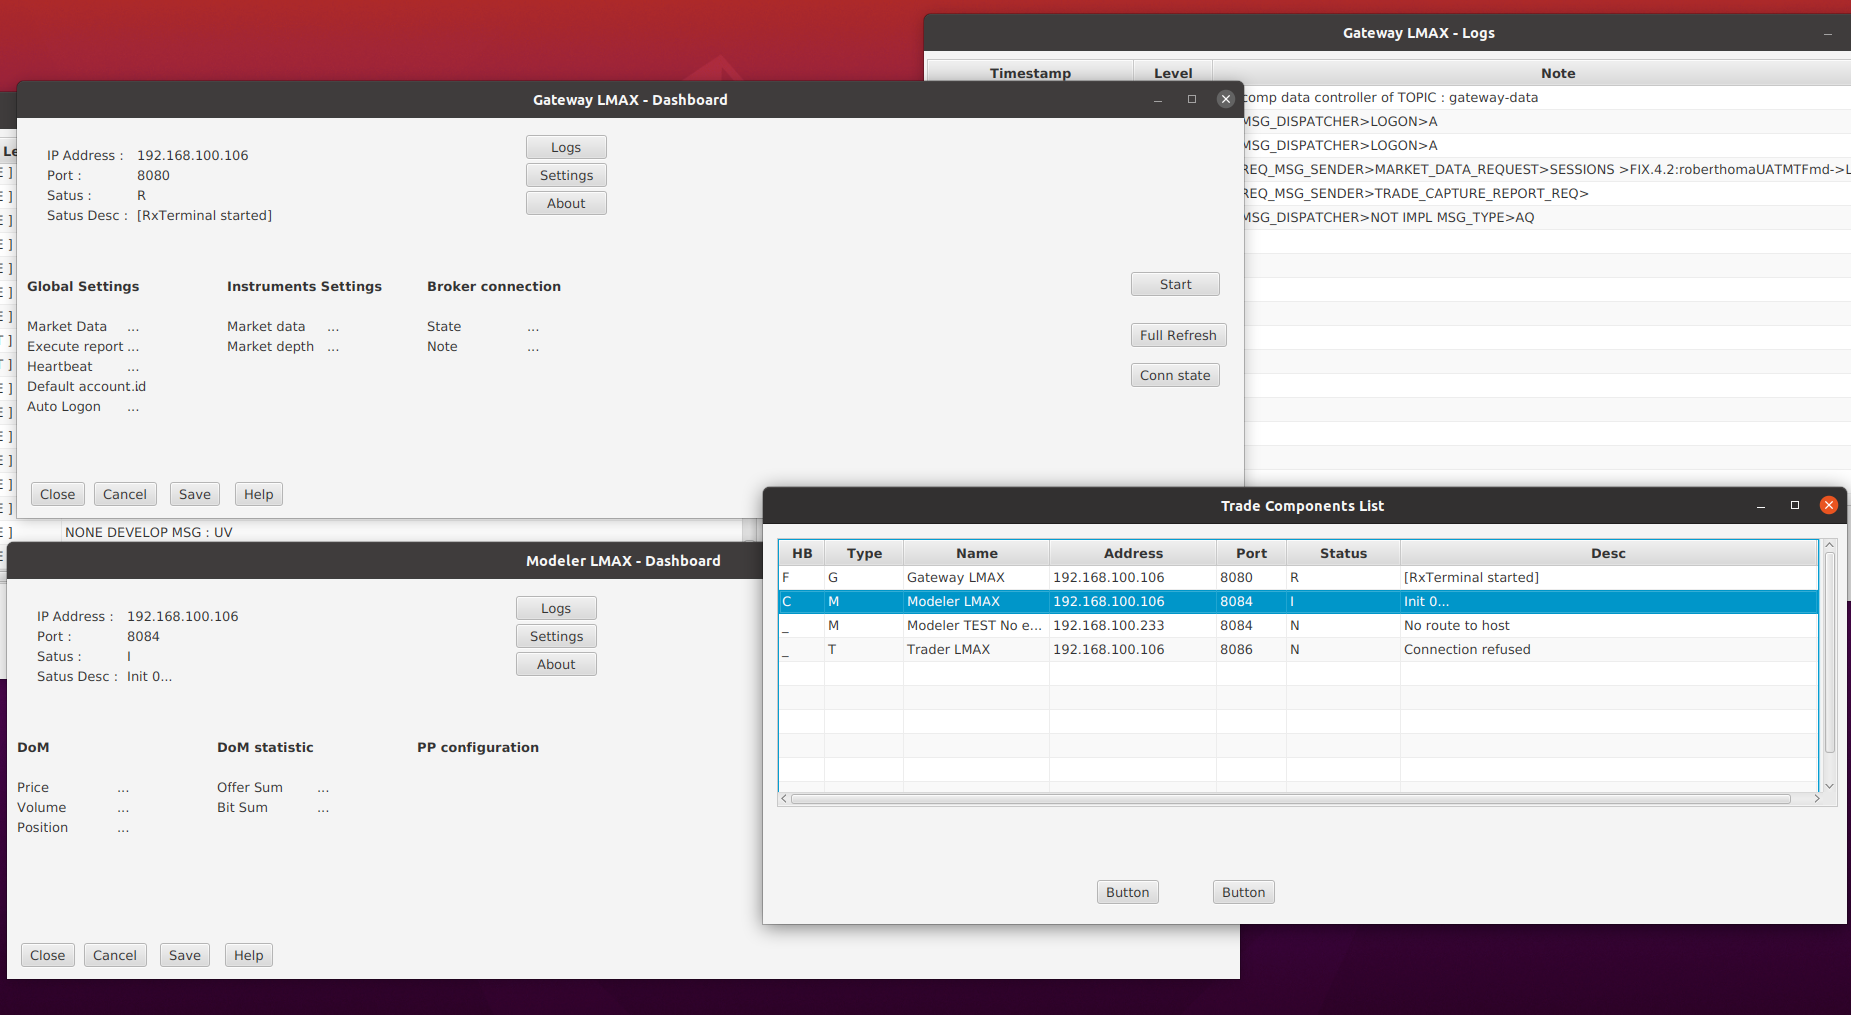
Task: Open Logs from the Gateway LMAX dashboard
Action: (x=565, y=146)
